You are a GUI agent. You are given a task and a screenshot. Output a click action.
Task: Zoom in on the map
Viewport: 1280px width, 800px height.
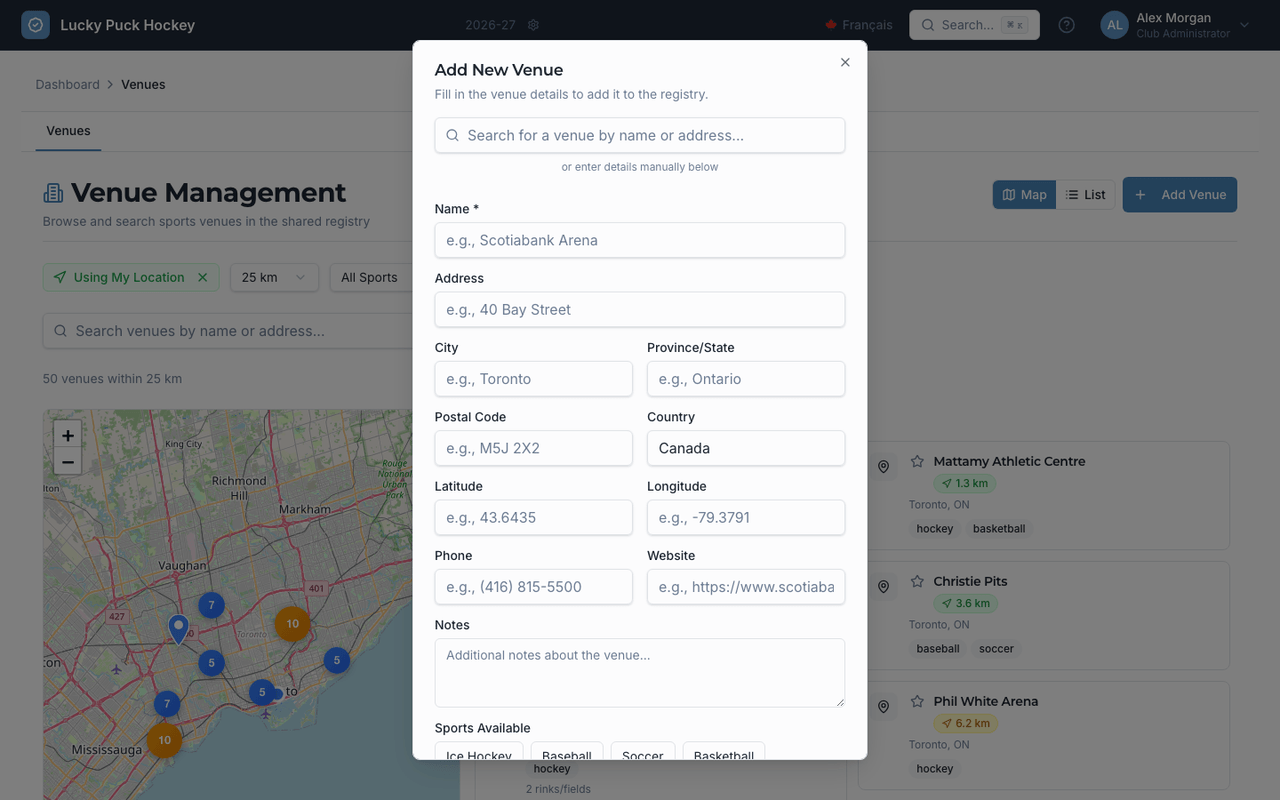[x=67, y=435]
